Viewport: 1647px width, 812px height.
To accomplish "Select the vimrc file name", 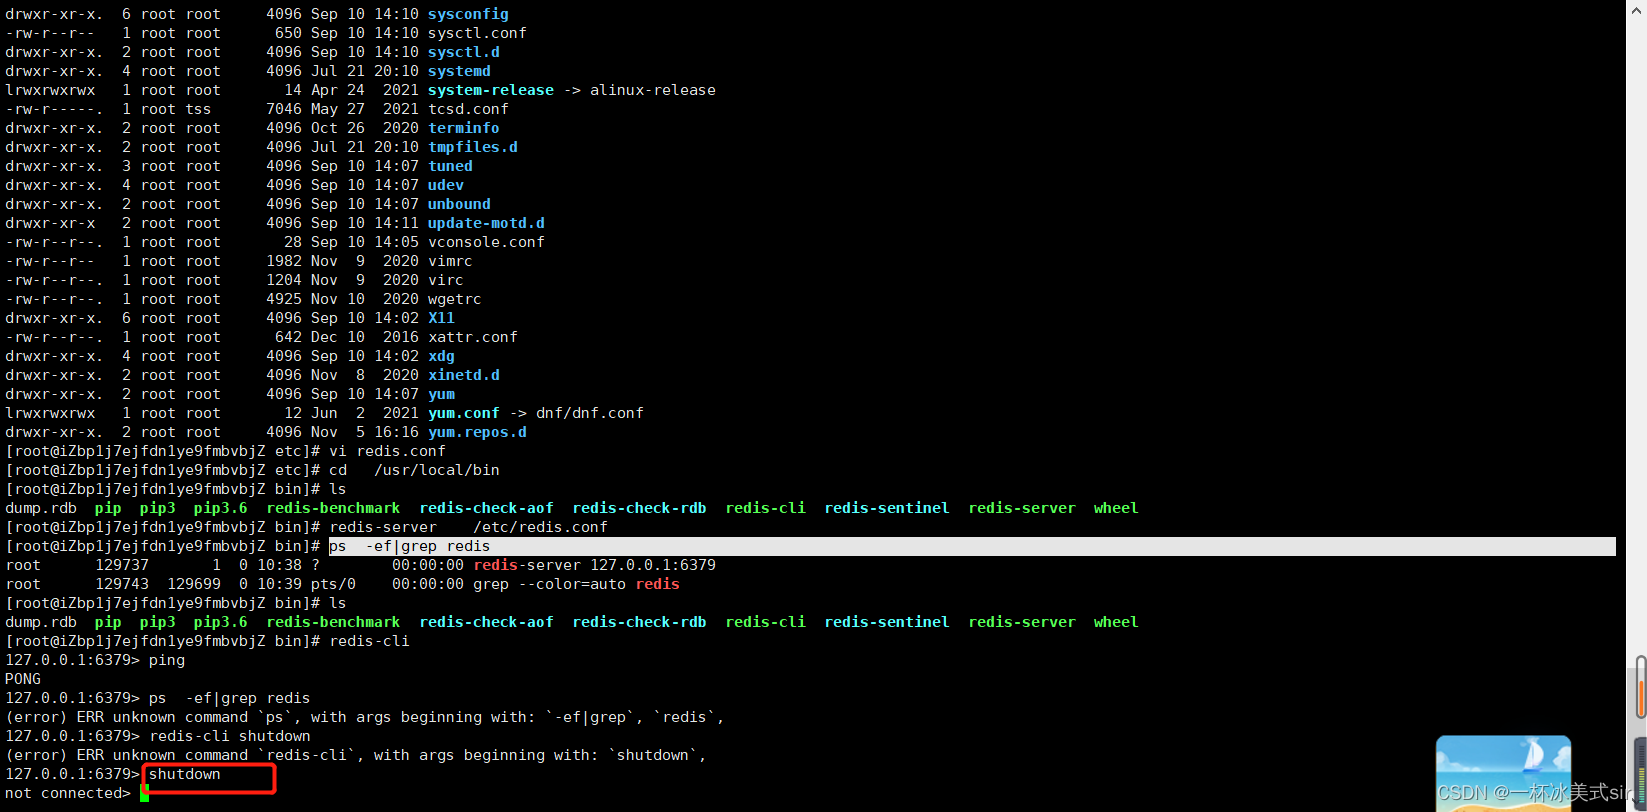I will pyautogui.click(x=450, y=261).
